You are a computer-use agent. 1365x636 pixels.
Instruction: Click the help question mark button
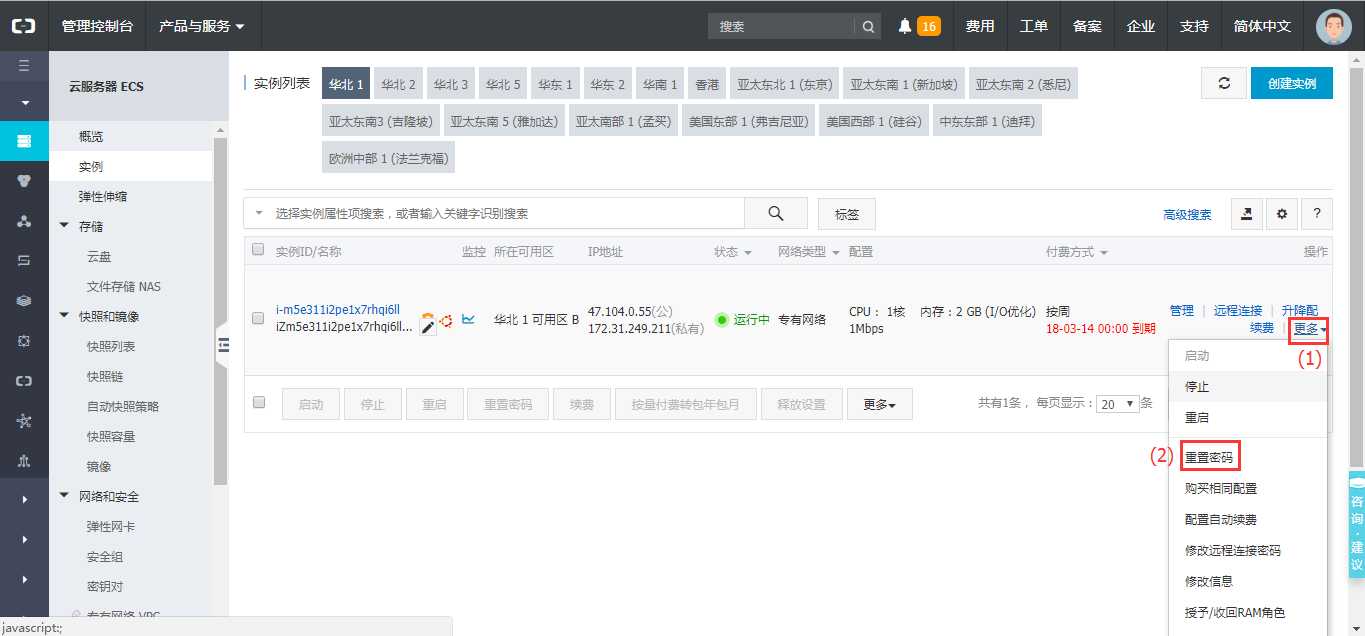(x=1317, y=213)
